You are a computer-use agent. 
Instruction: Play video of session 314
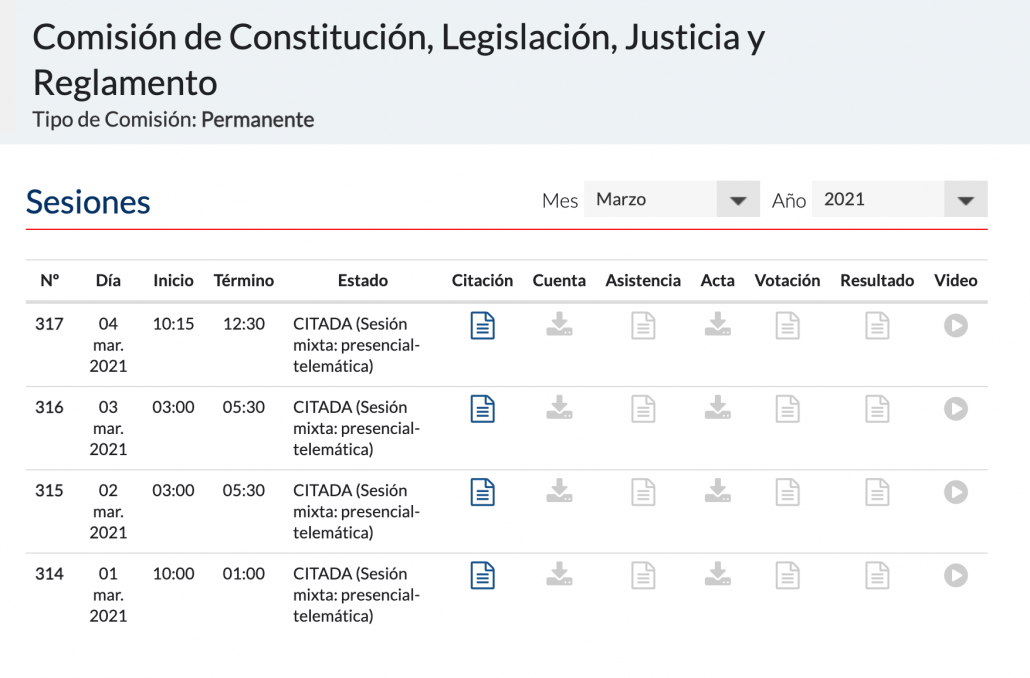[956, 575]
